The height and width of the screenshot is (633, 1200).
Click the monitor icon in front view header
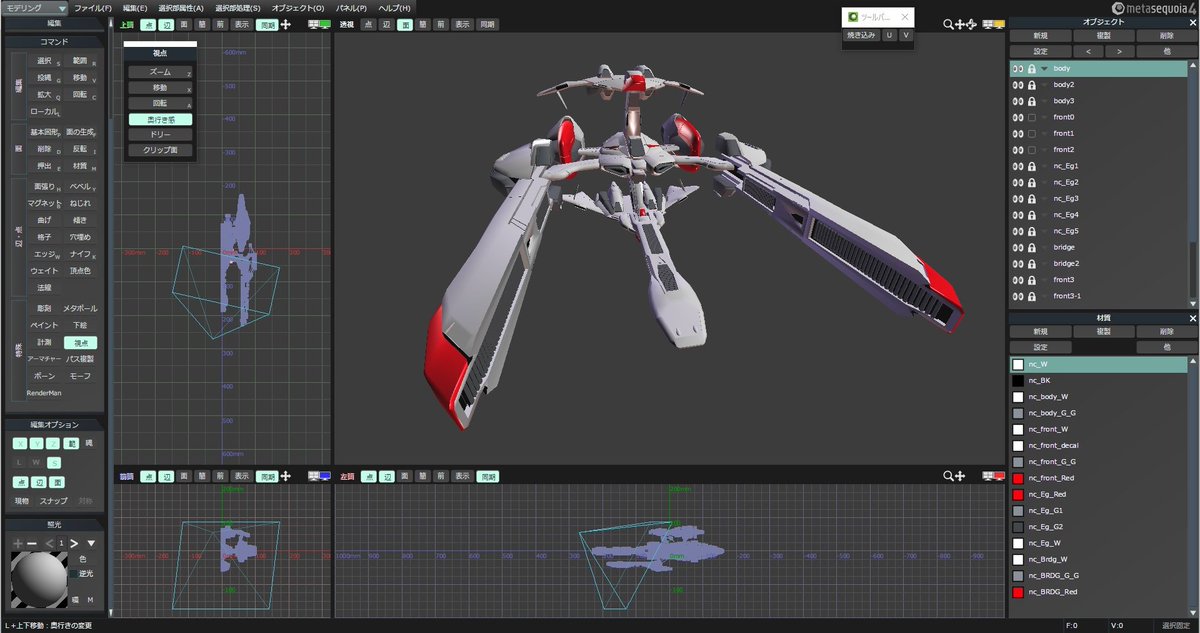(319, 476)
